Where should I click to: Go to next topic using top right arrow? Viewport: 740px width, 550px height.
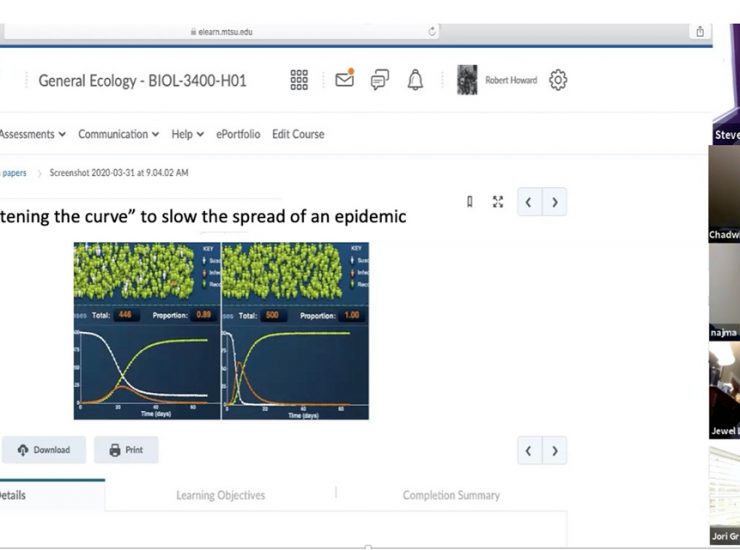(x=554, y=202)
